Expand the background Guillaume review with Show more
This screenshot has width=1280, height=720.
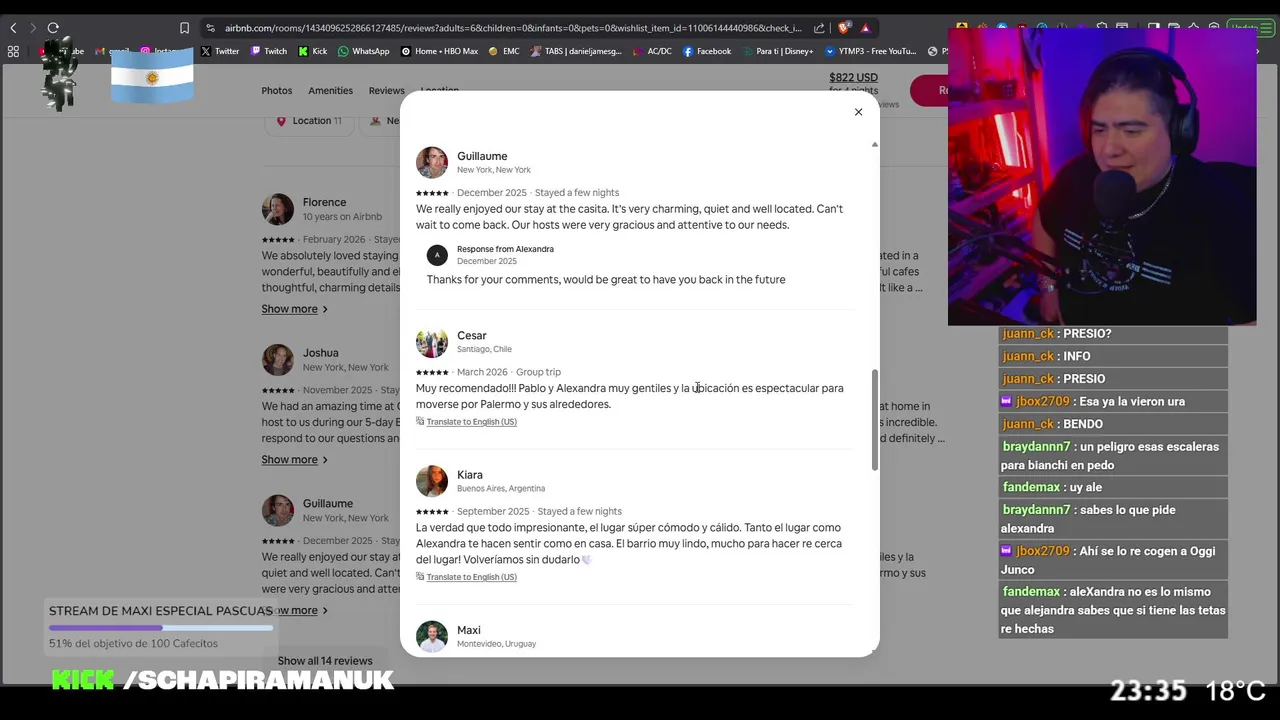[x=300, y=610]
